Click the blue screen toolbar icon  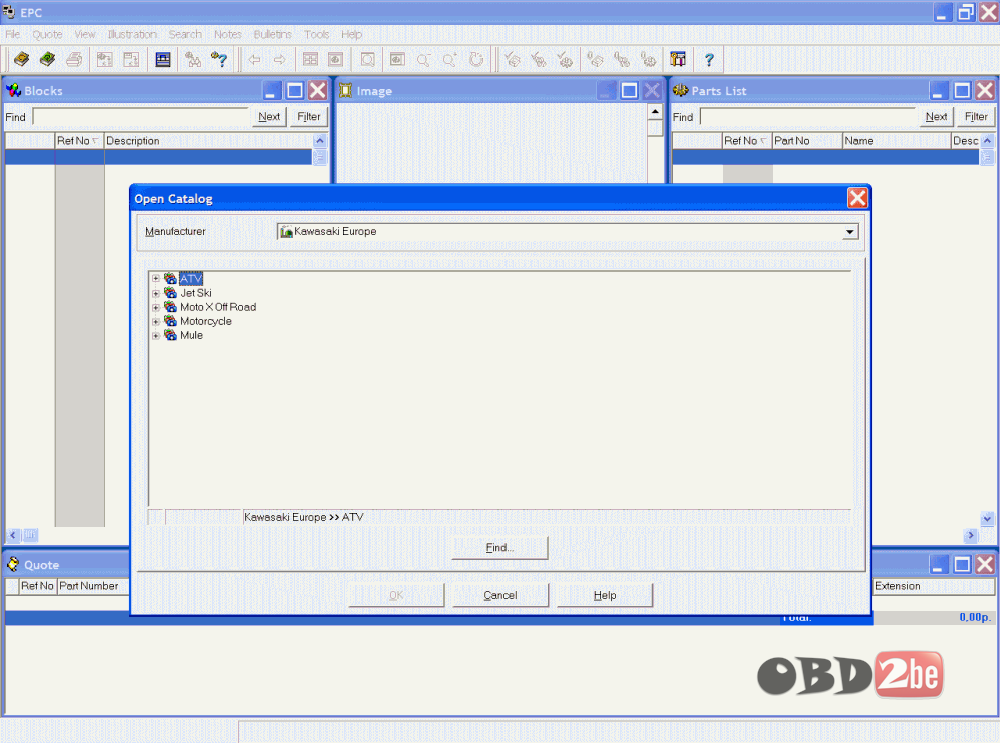[163, 59]
